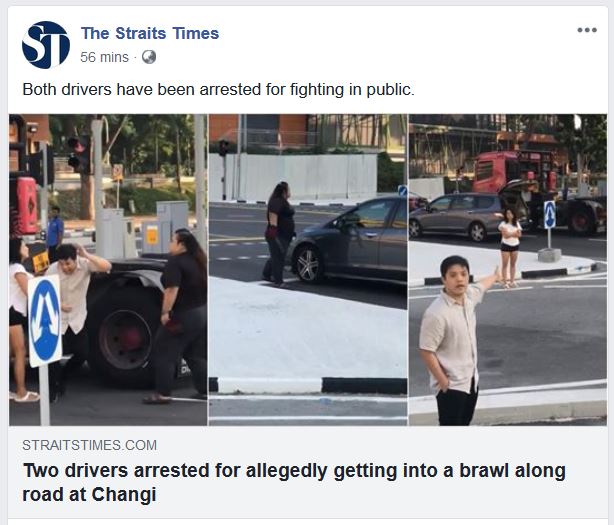
Task: Open the middle photo with grey car
Action: click(308, 270)
